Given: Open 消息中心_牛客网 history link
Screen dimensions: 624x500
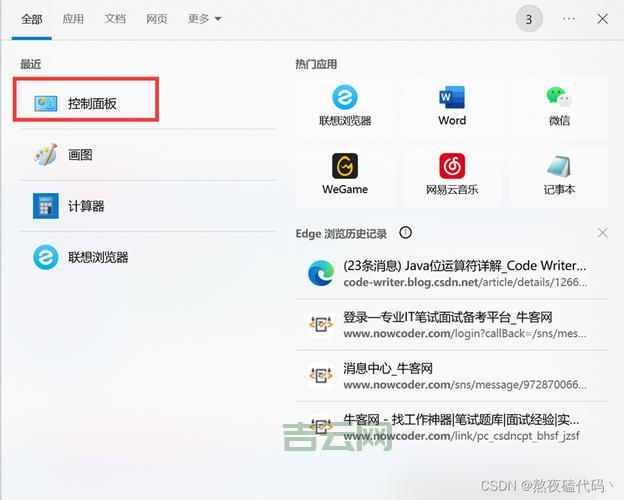Looking at the screenshot, I should coord(388,368).
